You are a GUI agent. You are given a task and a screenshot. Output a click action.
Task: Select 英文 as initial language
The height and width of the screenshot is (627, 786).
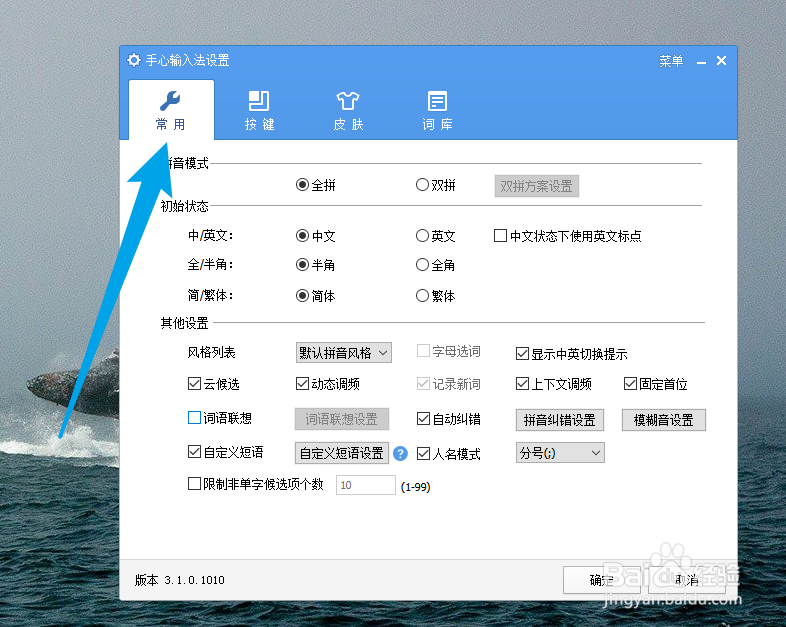(422, 236)
